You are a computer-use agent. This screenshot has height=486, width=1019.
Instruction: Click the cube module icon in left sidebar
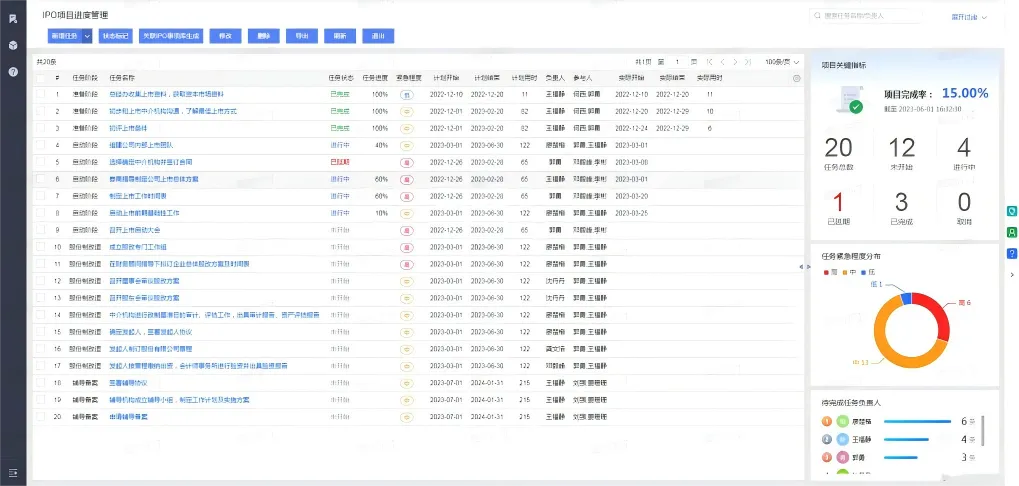tap(13, 45)
